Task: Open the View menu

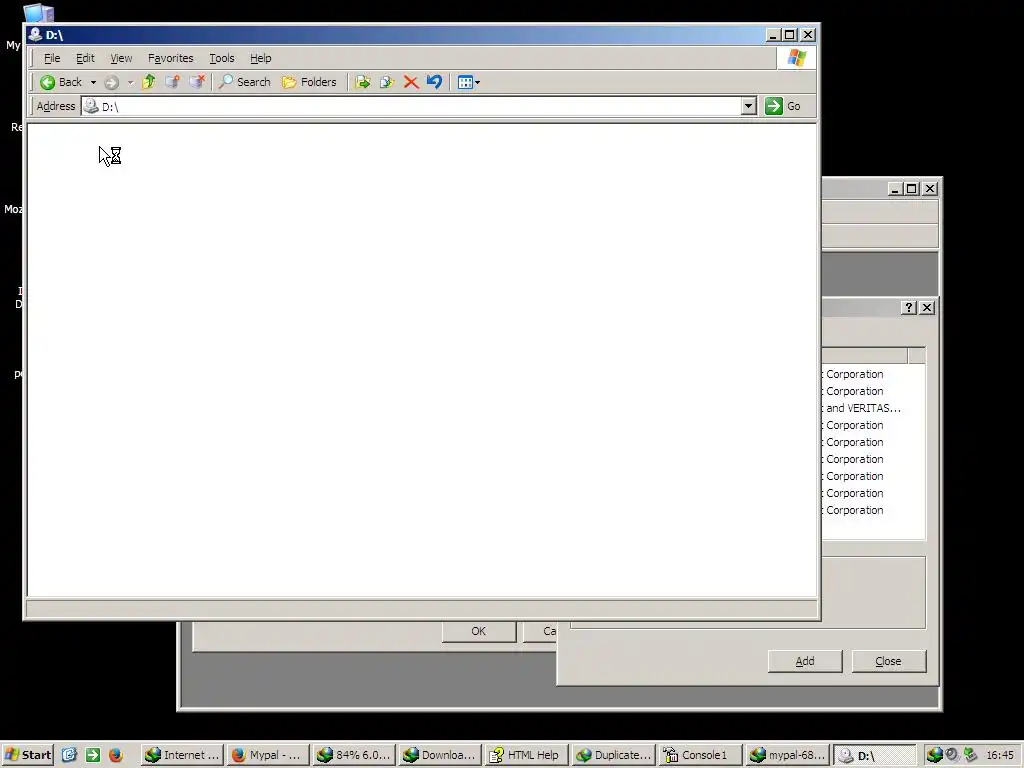Action: tap(121, 58)
